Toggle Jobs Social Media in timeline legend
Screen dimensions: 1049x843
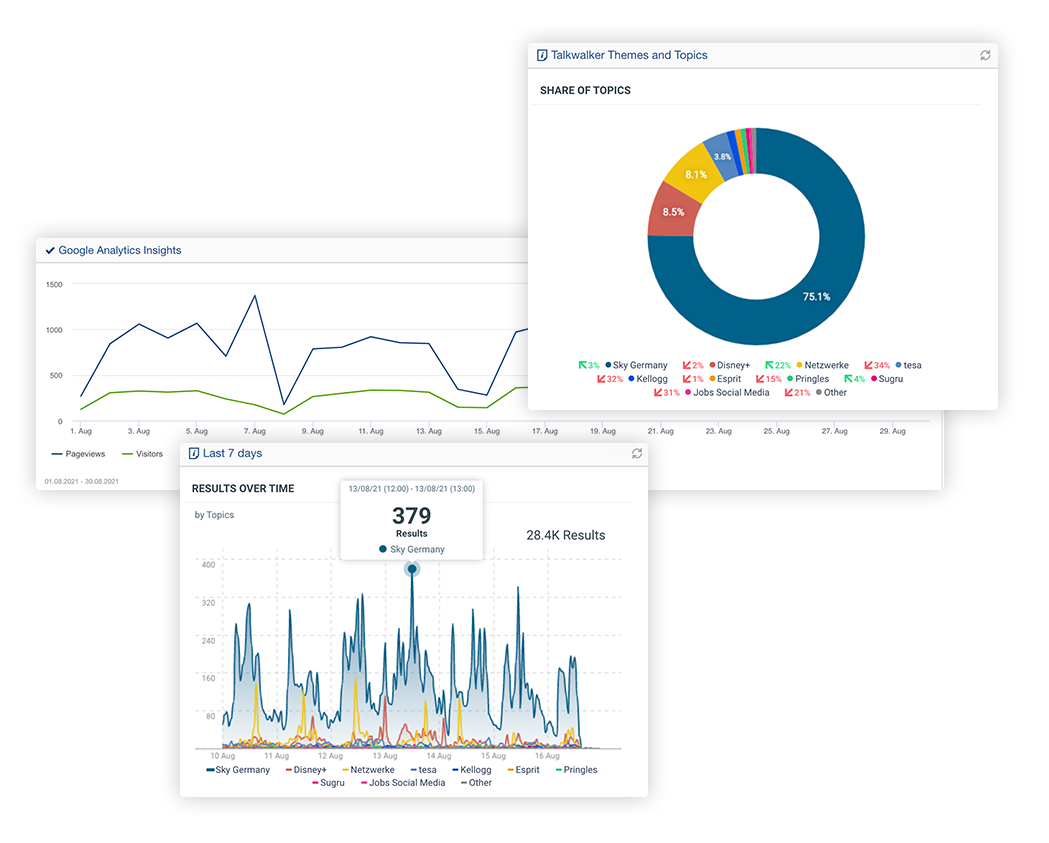[x=403, y=783]
